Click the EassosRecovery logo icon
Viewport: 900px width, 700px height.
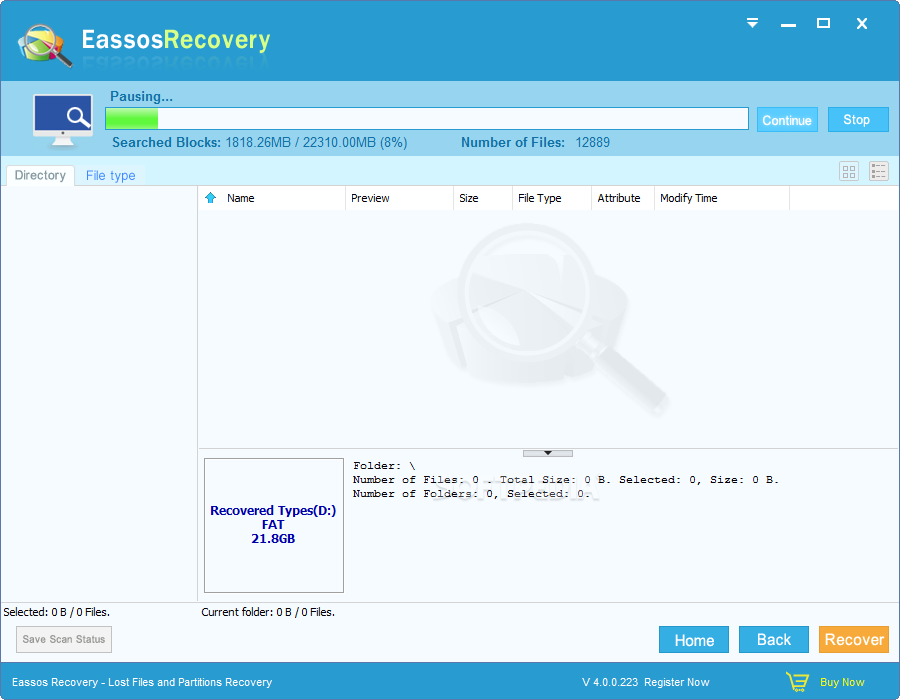pyautogui.click(x=45, y=45)
